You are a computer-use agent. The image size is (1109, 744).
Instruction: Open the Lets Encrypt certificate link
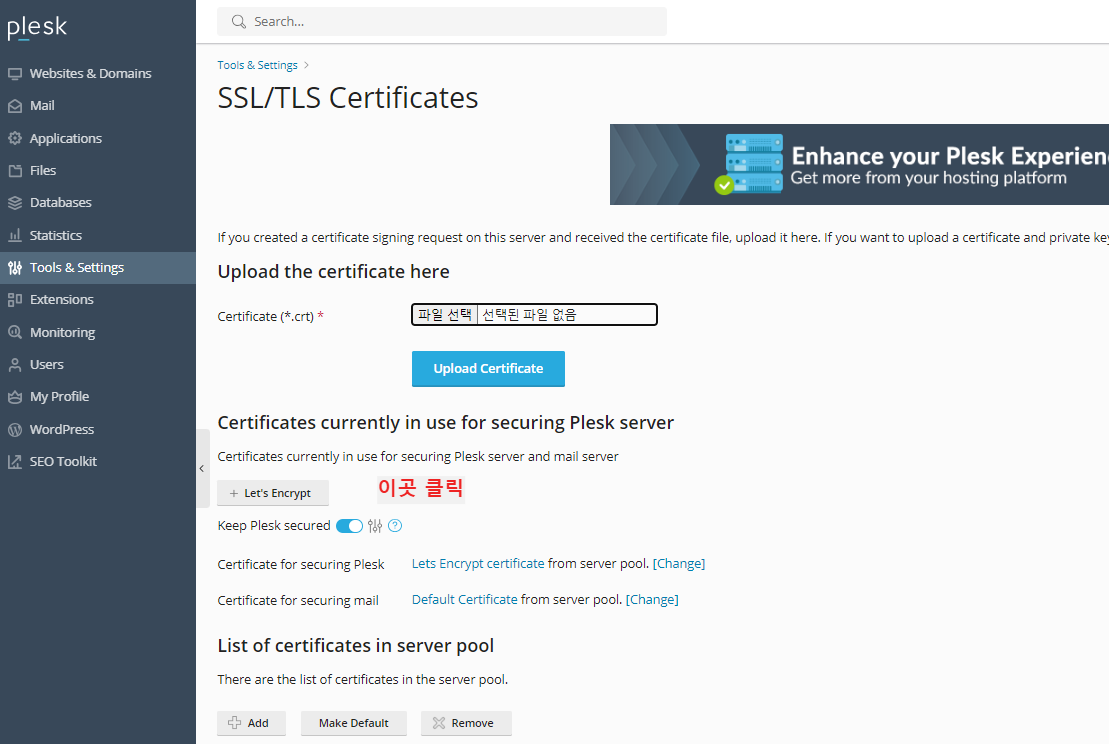click(478, 564)
